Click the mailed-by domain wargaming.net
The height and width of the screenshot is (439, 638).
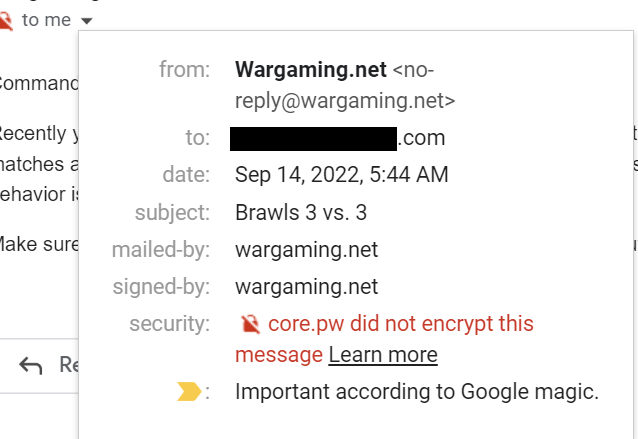pyautogui.click(x=306, y=249)
